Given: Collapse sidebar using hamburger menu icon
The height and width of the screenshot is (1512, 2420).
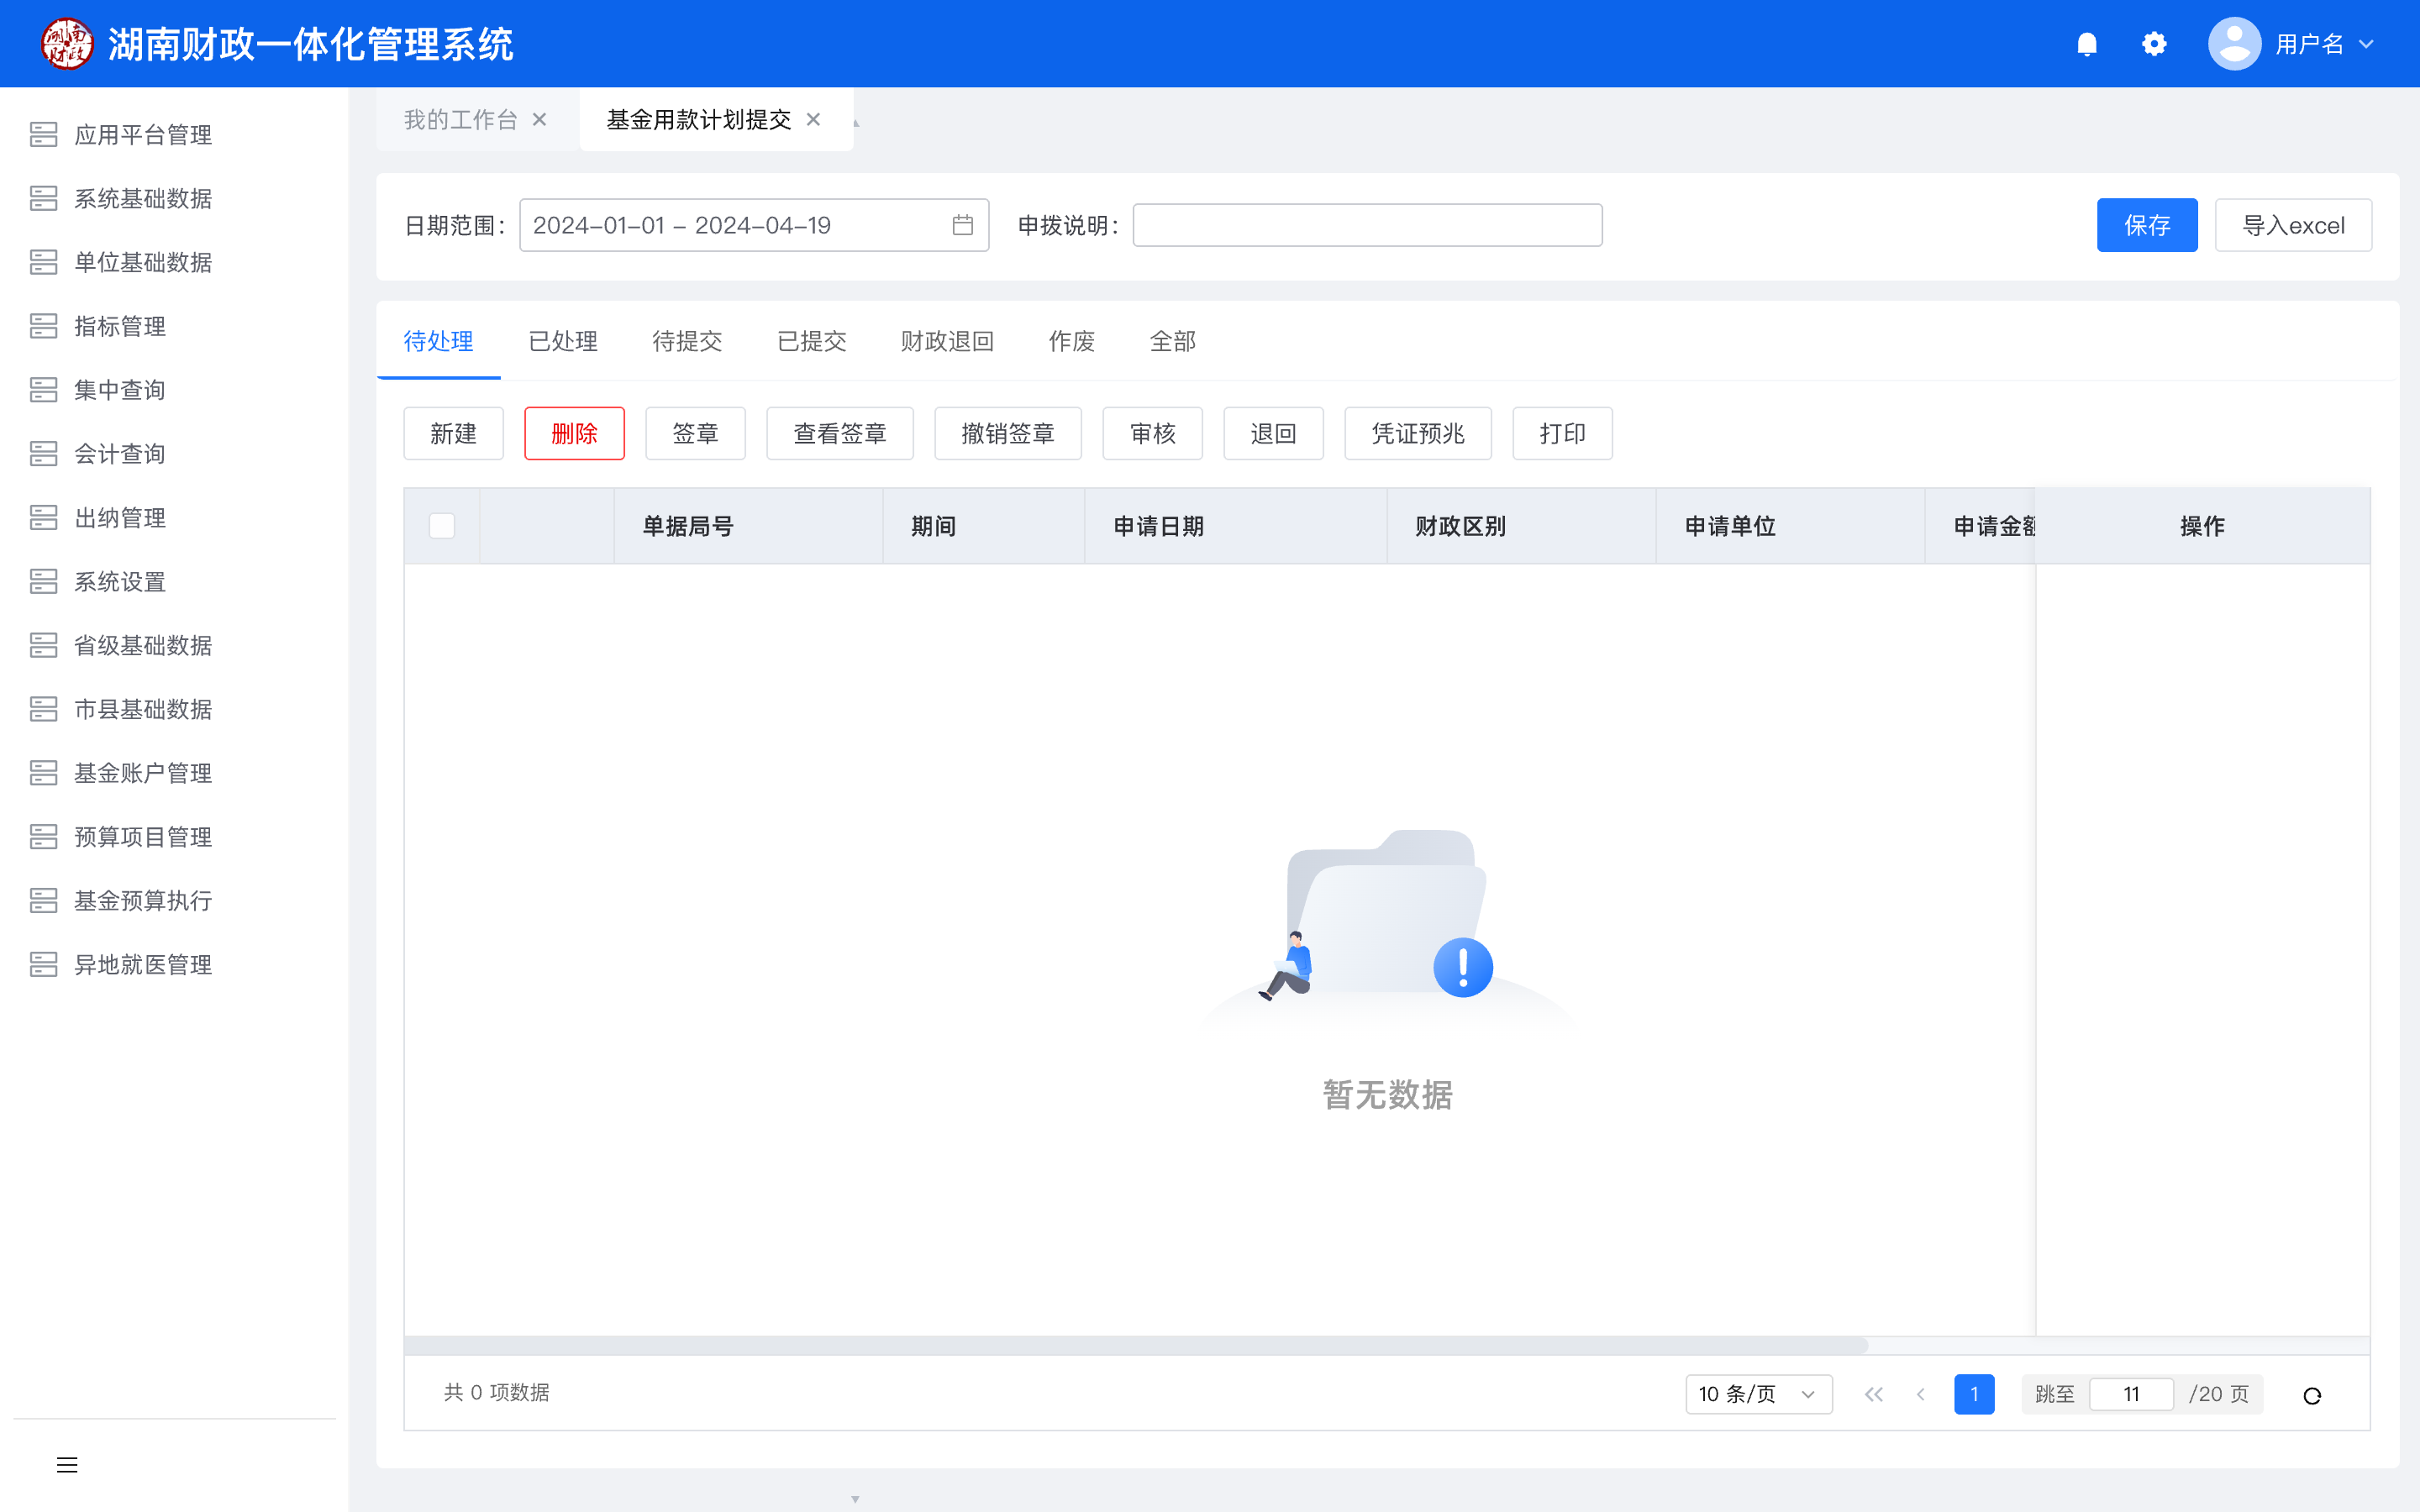Looking at the screenshot, I should click(67, 1465).
